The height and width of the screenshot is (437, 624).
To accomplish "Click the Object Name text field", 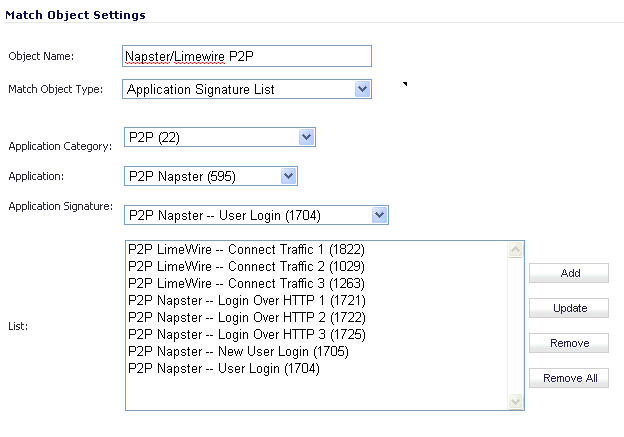I will pos(246,56).
